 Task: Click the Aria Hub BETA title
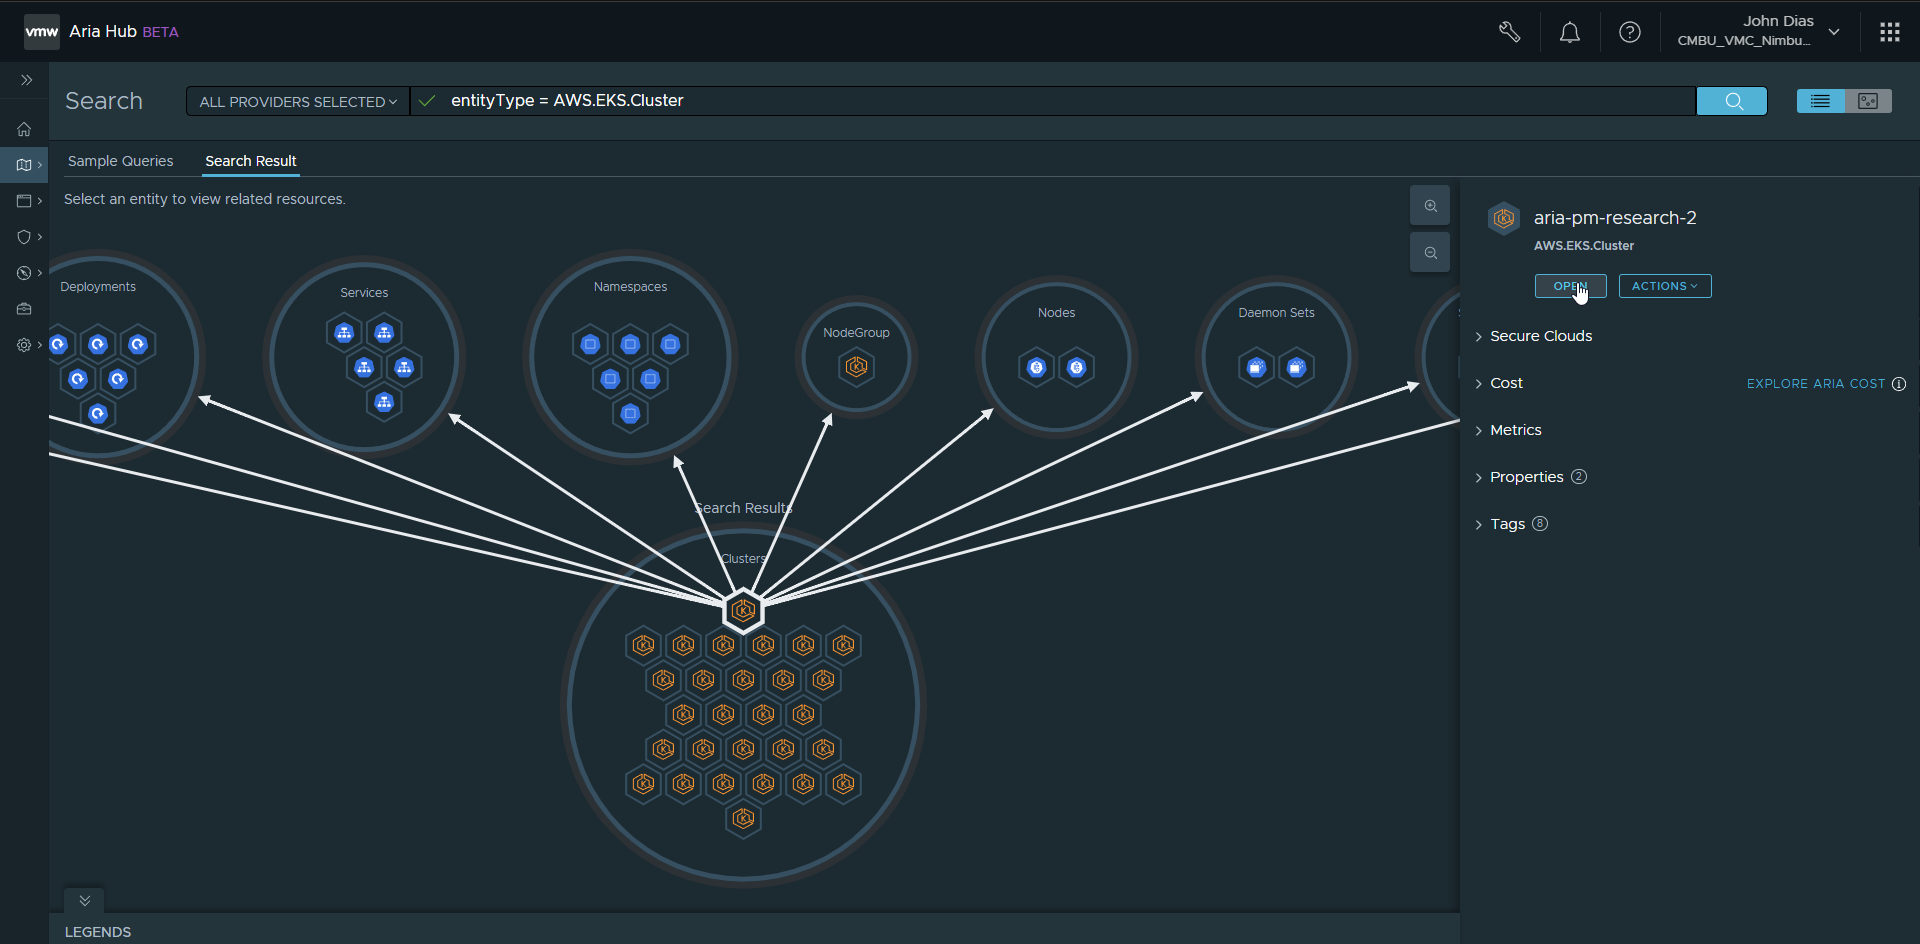[124, 32]
